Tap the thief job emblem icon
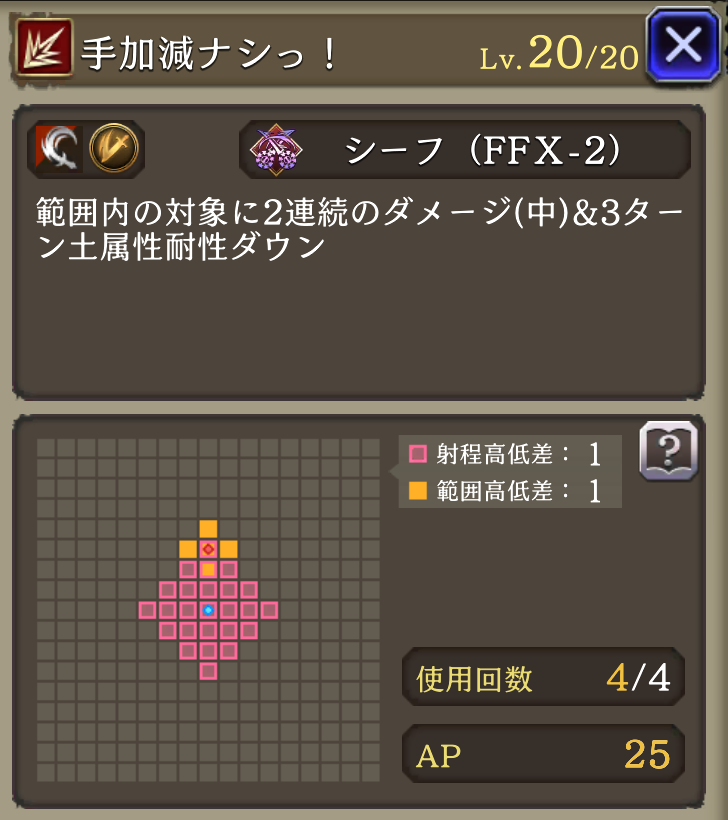Screen dimensions: 728x820 tap(276, 150)
